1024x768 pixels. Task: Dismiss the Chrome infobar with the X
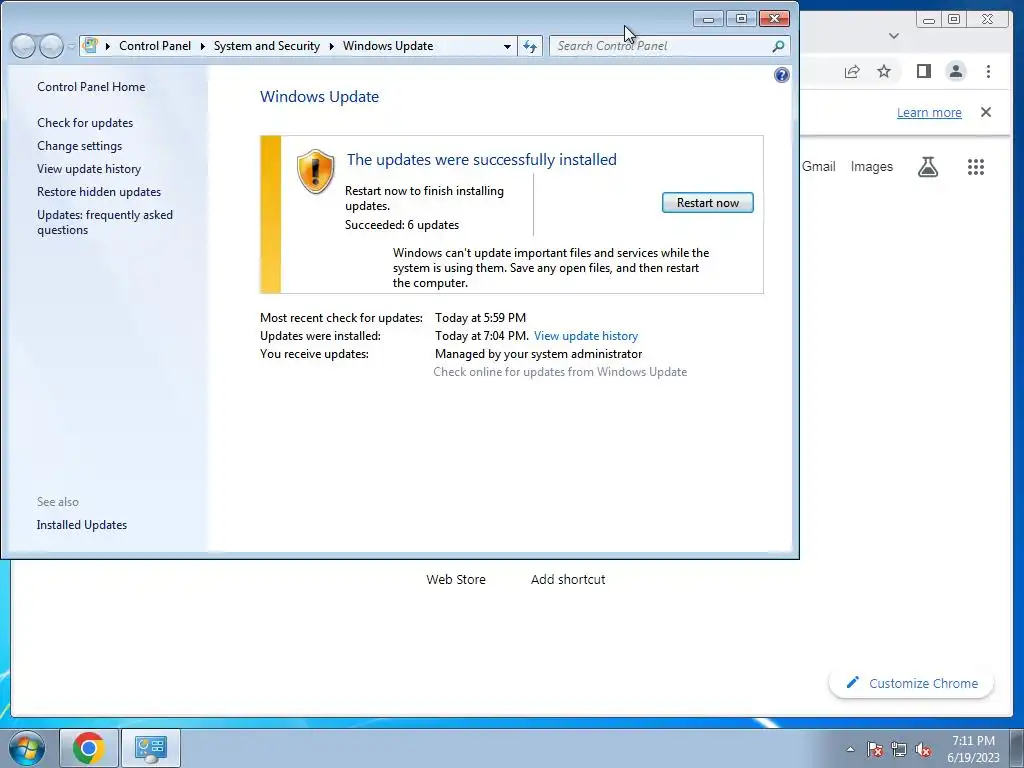(986, 112)
